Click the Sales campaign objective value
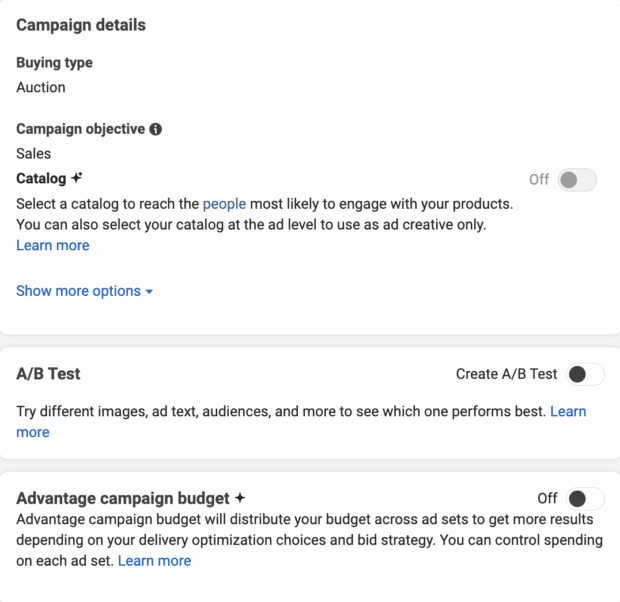This screenshot has height=602, width=620. (34, 153)
